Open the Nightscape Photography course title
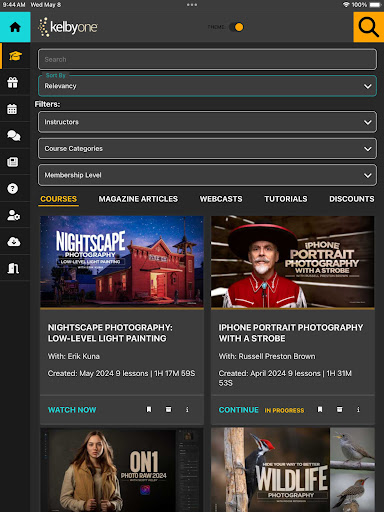Screen dimensions: 384x512 coord(110,333)
